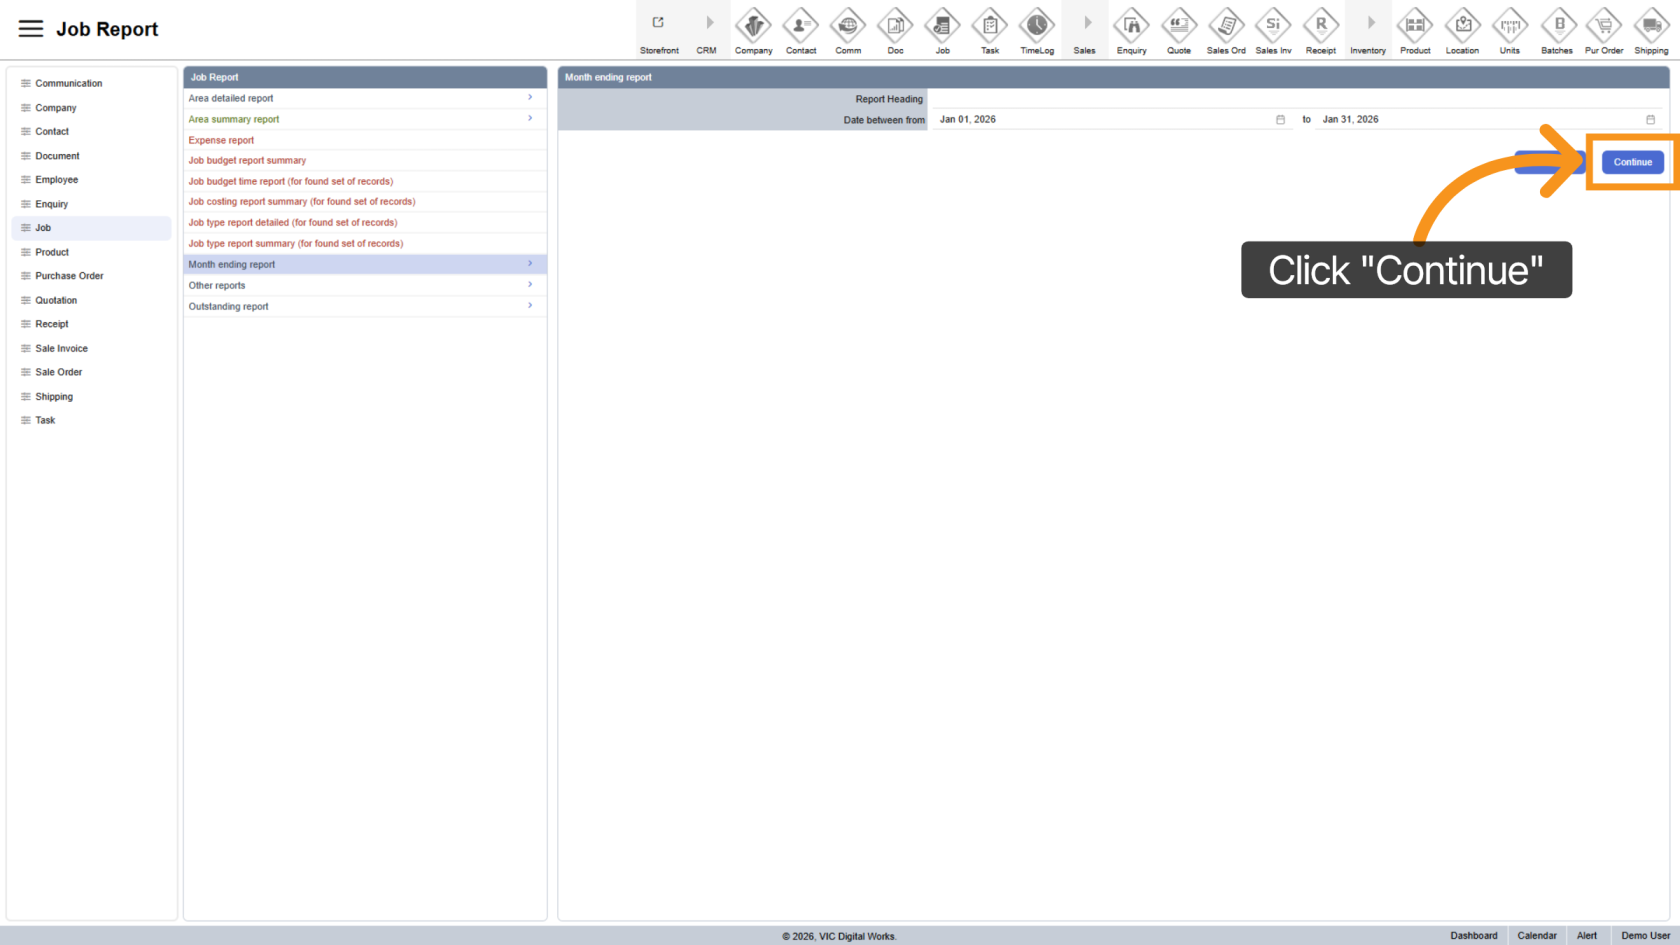The width and height of the screenshot is (1680, 945).
Task: Click the Report Heading input field
Action: tap(1295, 99)
